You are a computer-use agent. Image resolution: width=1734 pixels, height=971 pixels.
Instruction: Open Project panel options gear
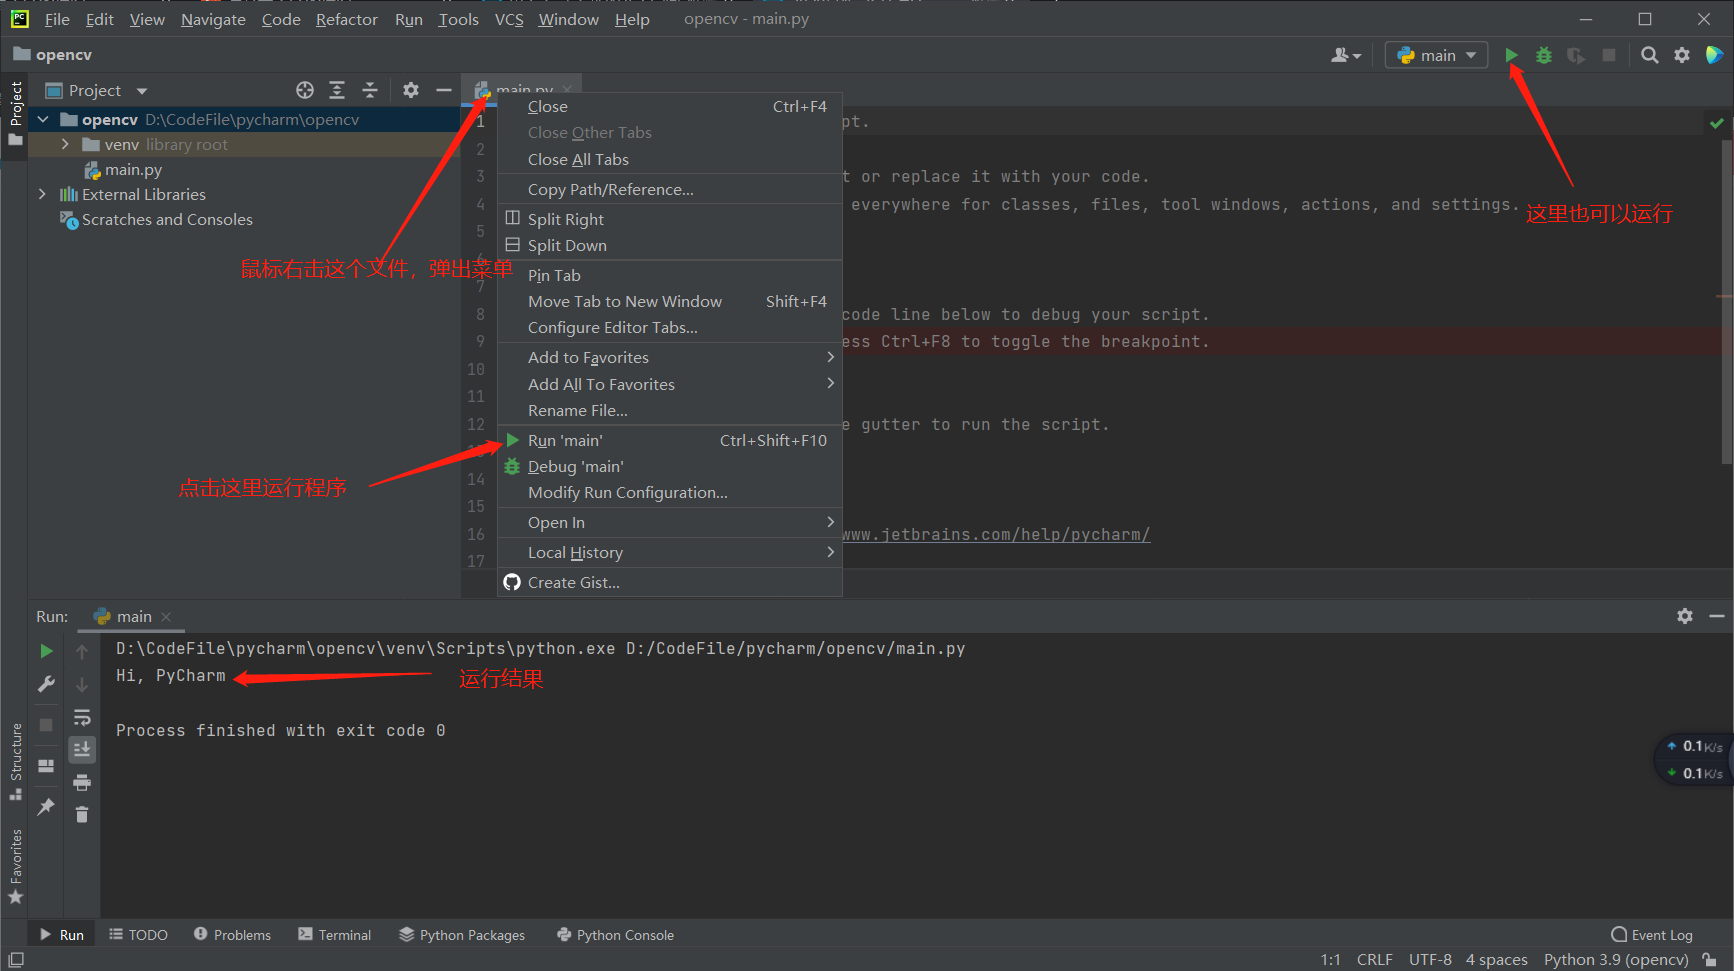coord(411,90)
